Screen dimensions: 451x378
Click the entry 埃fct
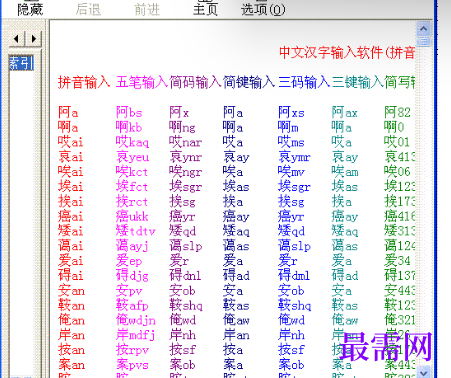[x=132, y=186]
